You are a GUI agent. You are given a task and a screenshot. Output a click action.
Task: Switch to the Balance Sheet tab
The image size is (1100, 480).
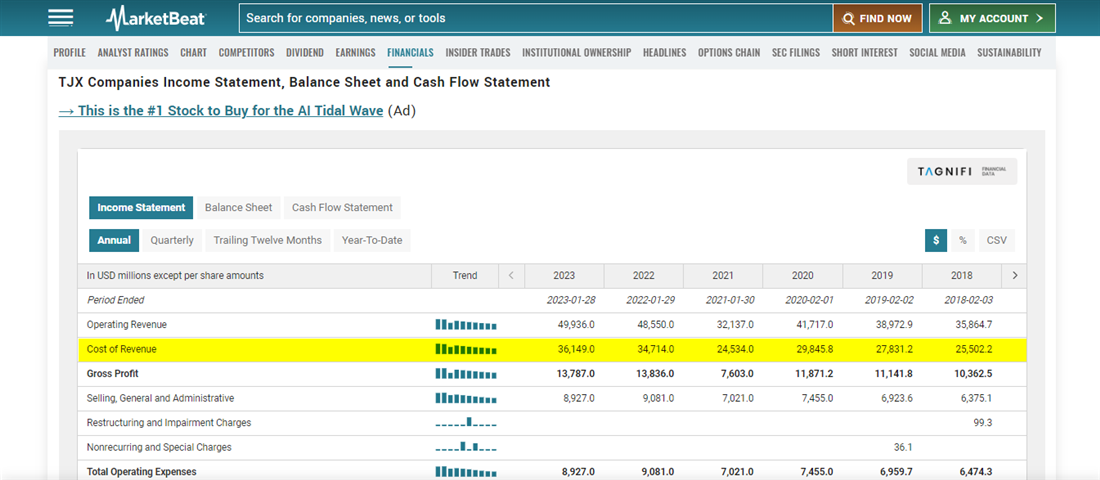coord(238,208)
